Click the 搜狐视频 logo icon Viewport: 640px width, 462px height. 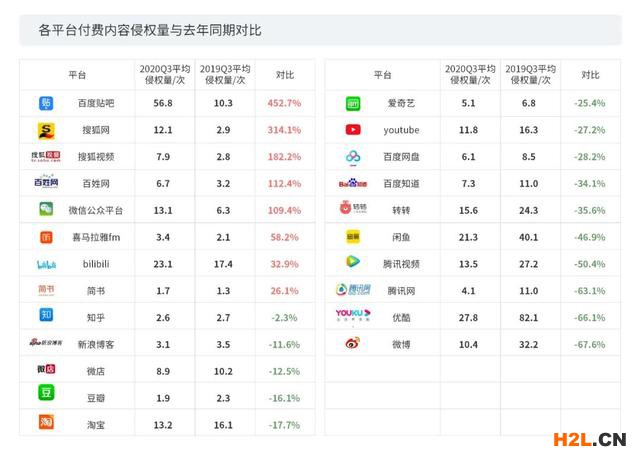coord(46,157)
